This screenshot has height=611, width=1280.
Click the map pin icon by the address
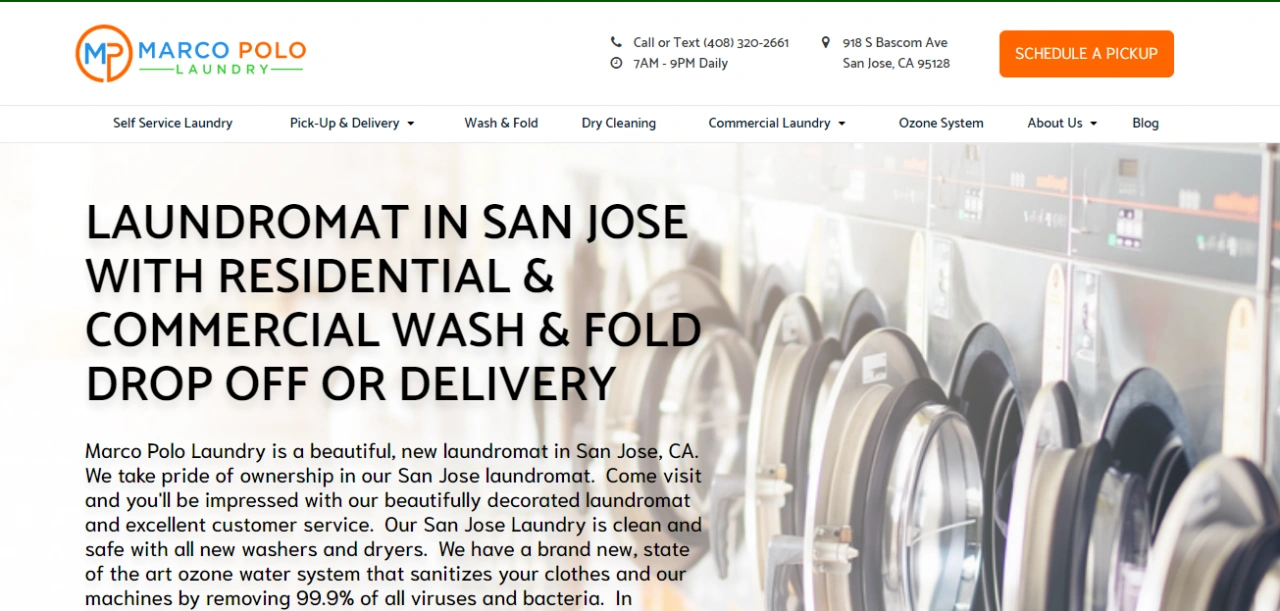(x=826, y=42)
